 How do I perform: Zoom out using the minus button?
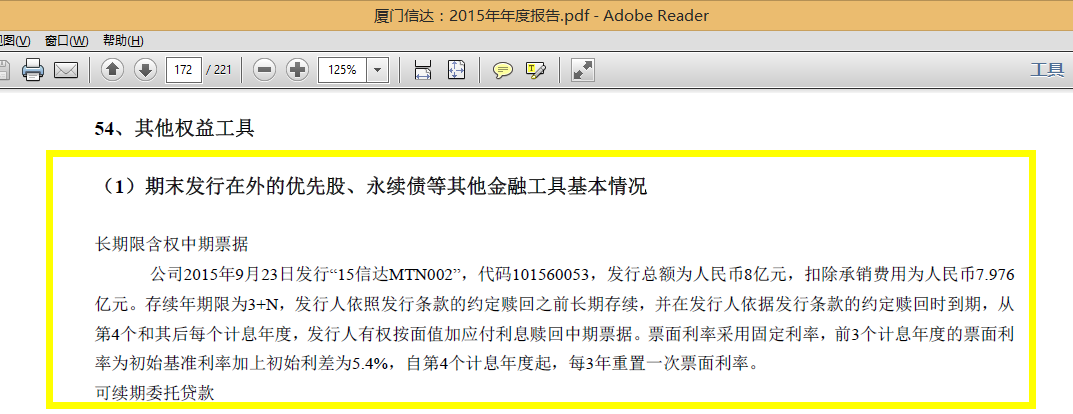(265, 70)
